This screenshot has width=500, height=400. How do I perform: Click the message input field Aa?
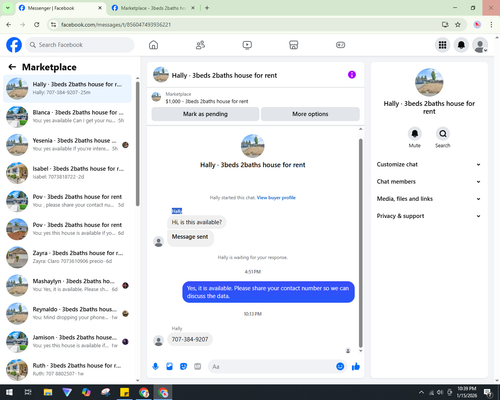[x=272, y=367]
